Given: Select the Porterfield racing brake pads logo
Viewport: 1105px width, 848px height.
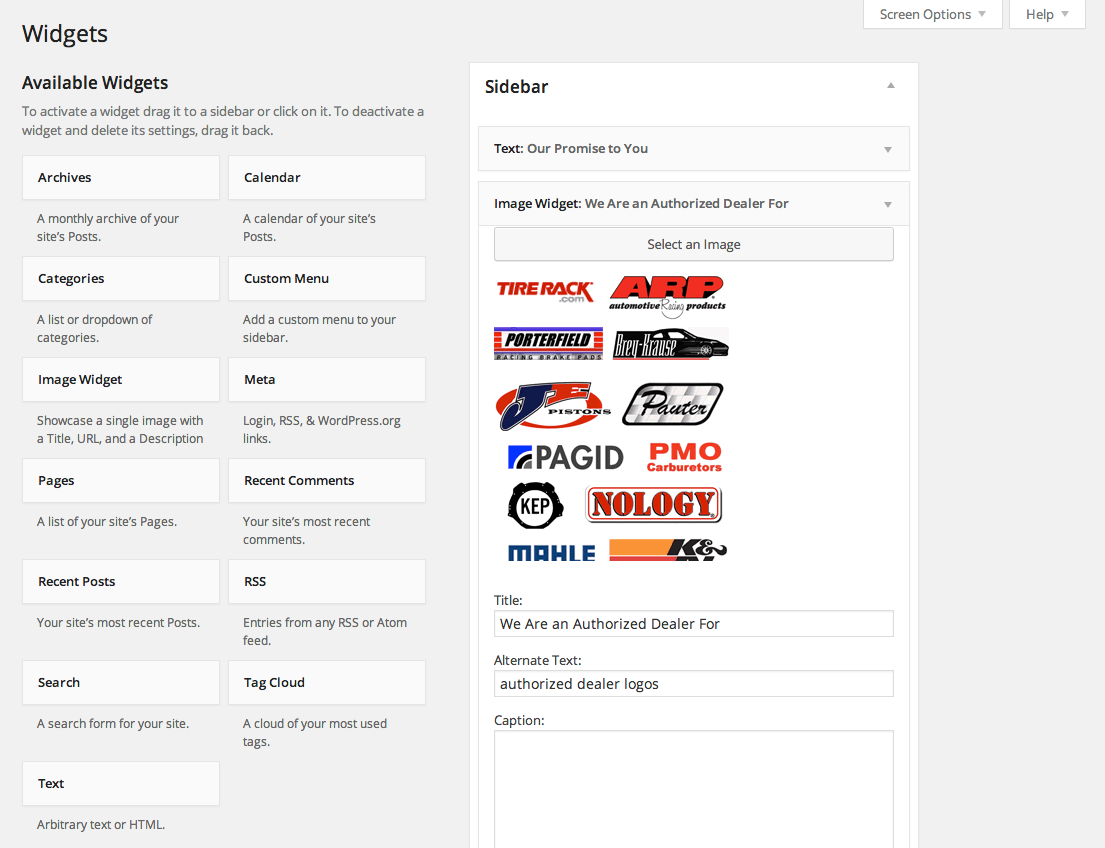Looking at the screenshot, I should point(548,344).
